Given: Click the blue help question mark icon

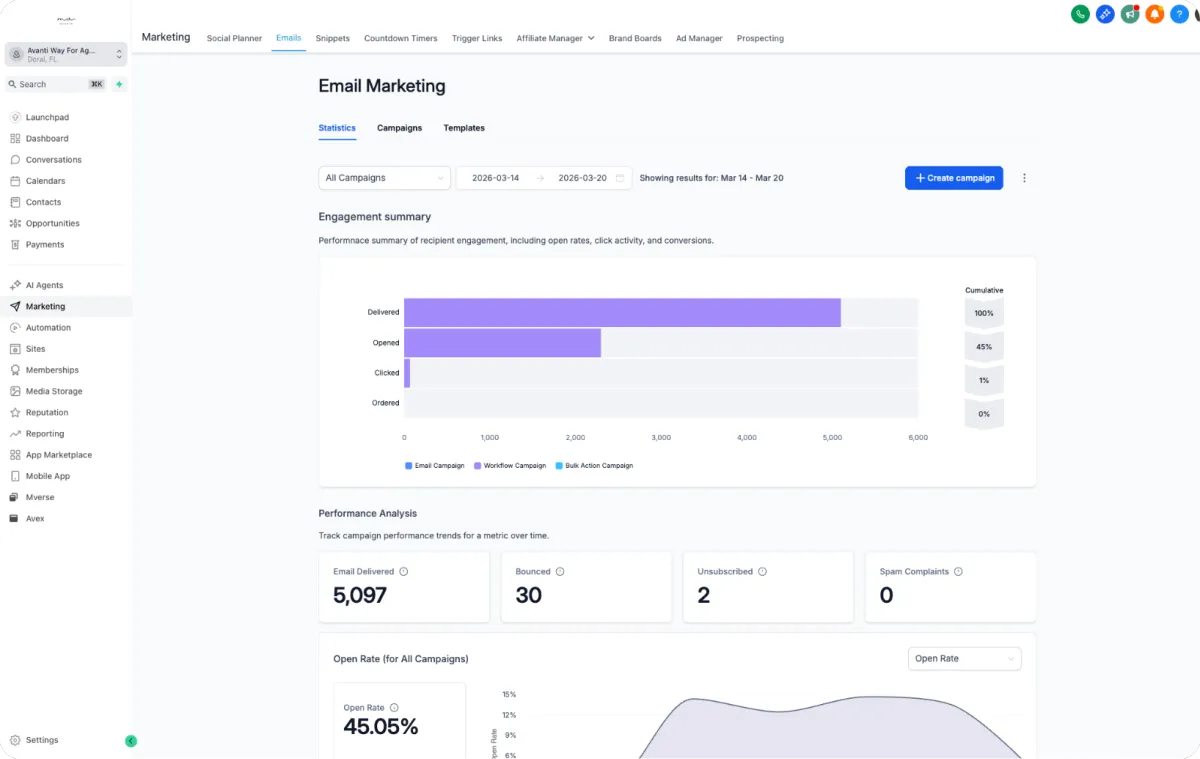Looking at the screenshot, I should [x=1180, y=14].
